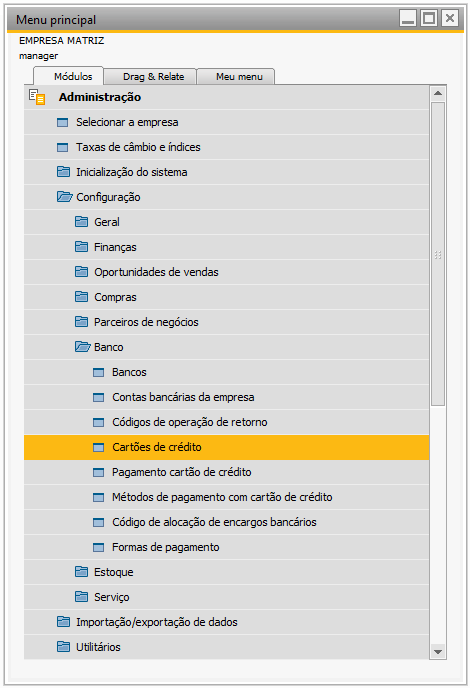Viewport: 470px width, 688px height.
Task: Click the Administração module icon
Action: (37, 97)
